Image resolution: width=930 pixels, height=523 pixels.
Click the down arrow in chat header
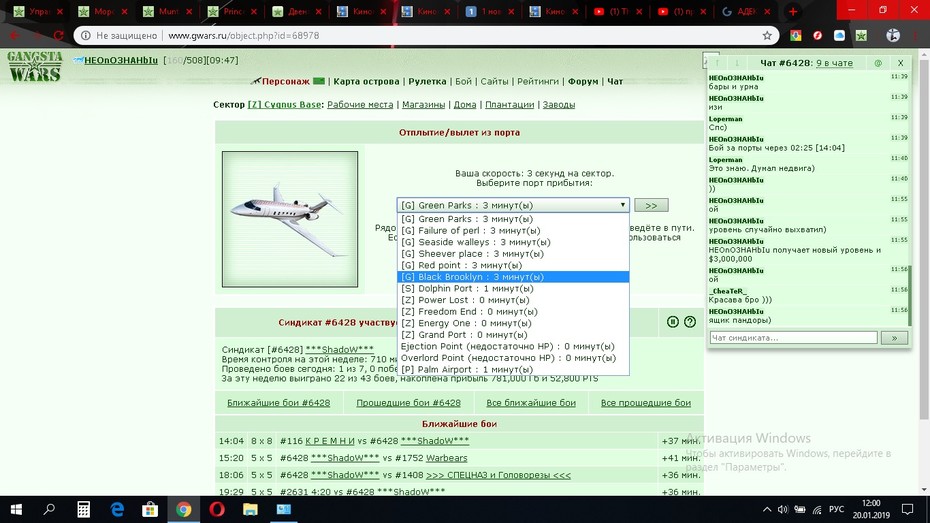point(737,63)
